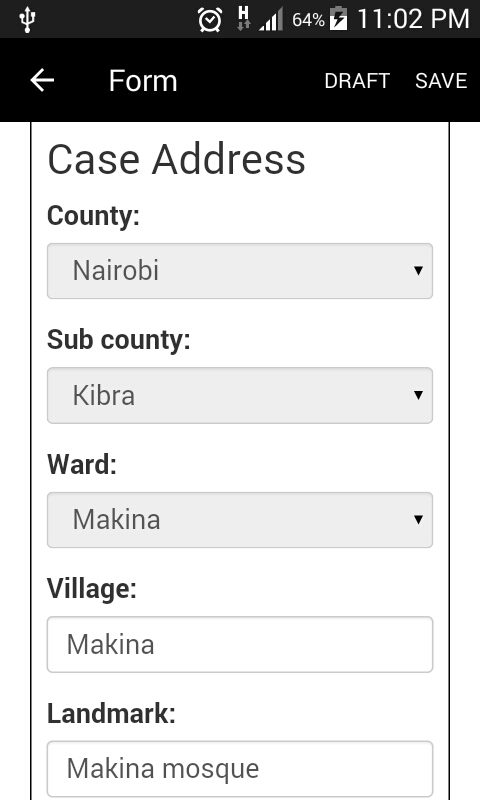Tap the back arrow icon
Viewport: 480px width, 800px height.
click(x=42, y=80)
